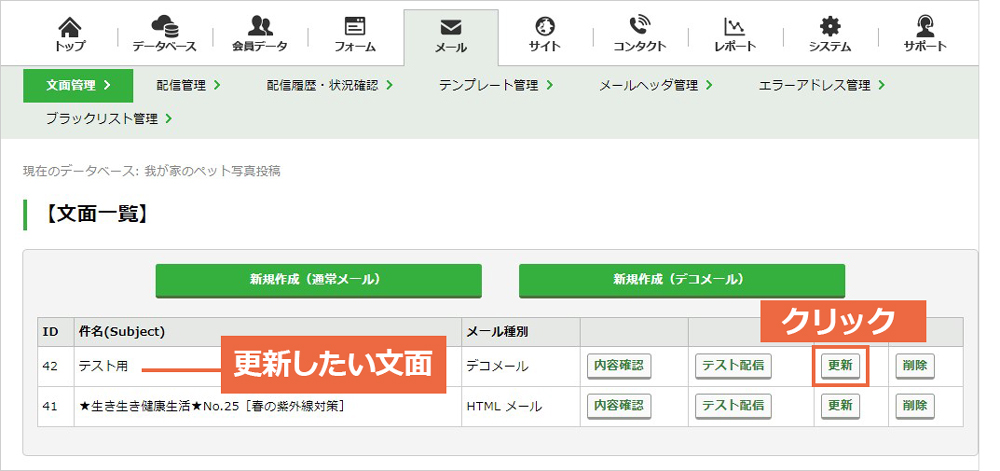Open 配信履歴・状況確認 submenu

coord(330,85)
